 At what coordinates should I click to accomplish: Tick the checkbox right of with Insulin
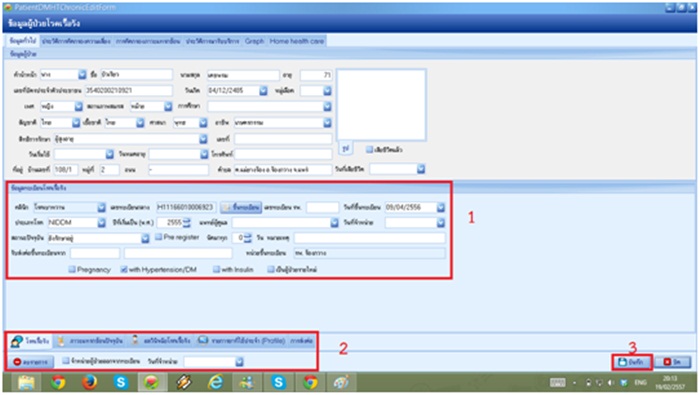click(x=271, y=269)
